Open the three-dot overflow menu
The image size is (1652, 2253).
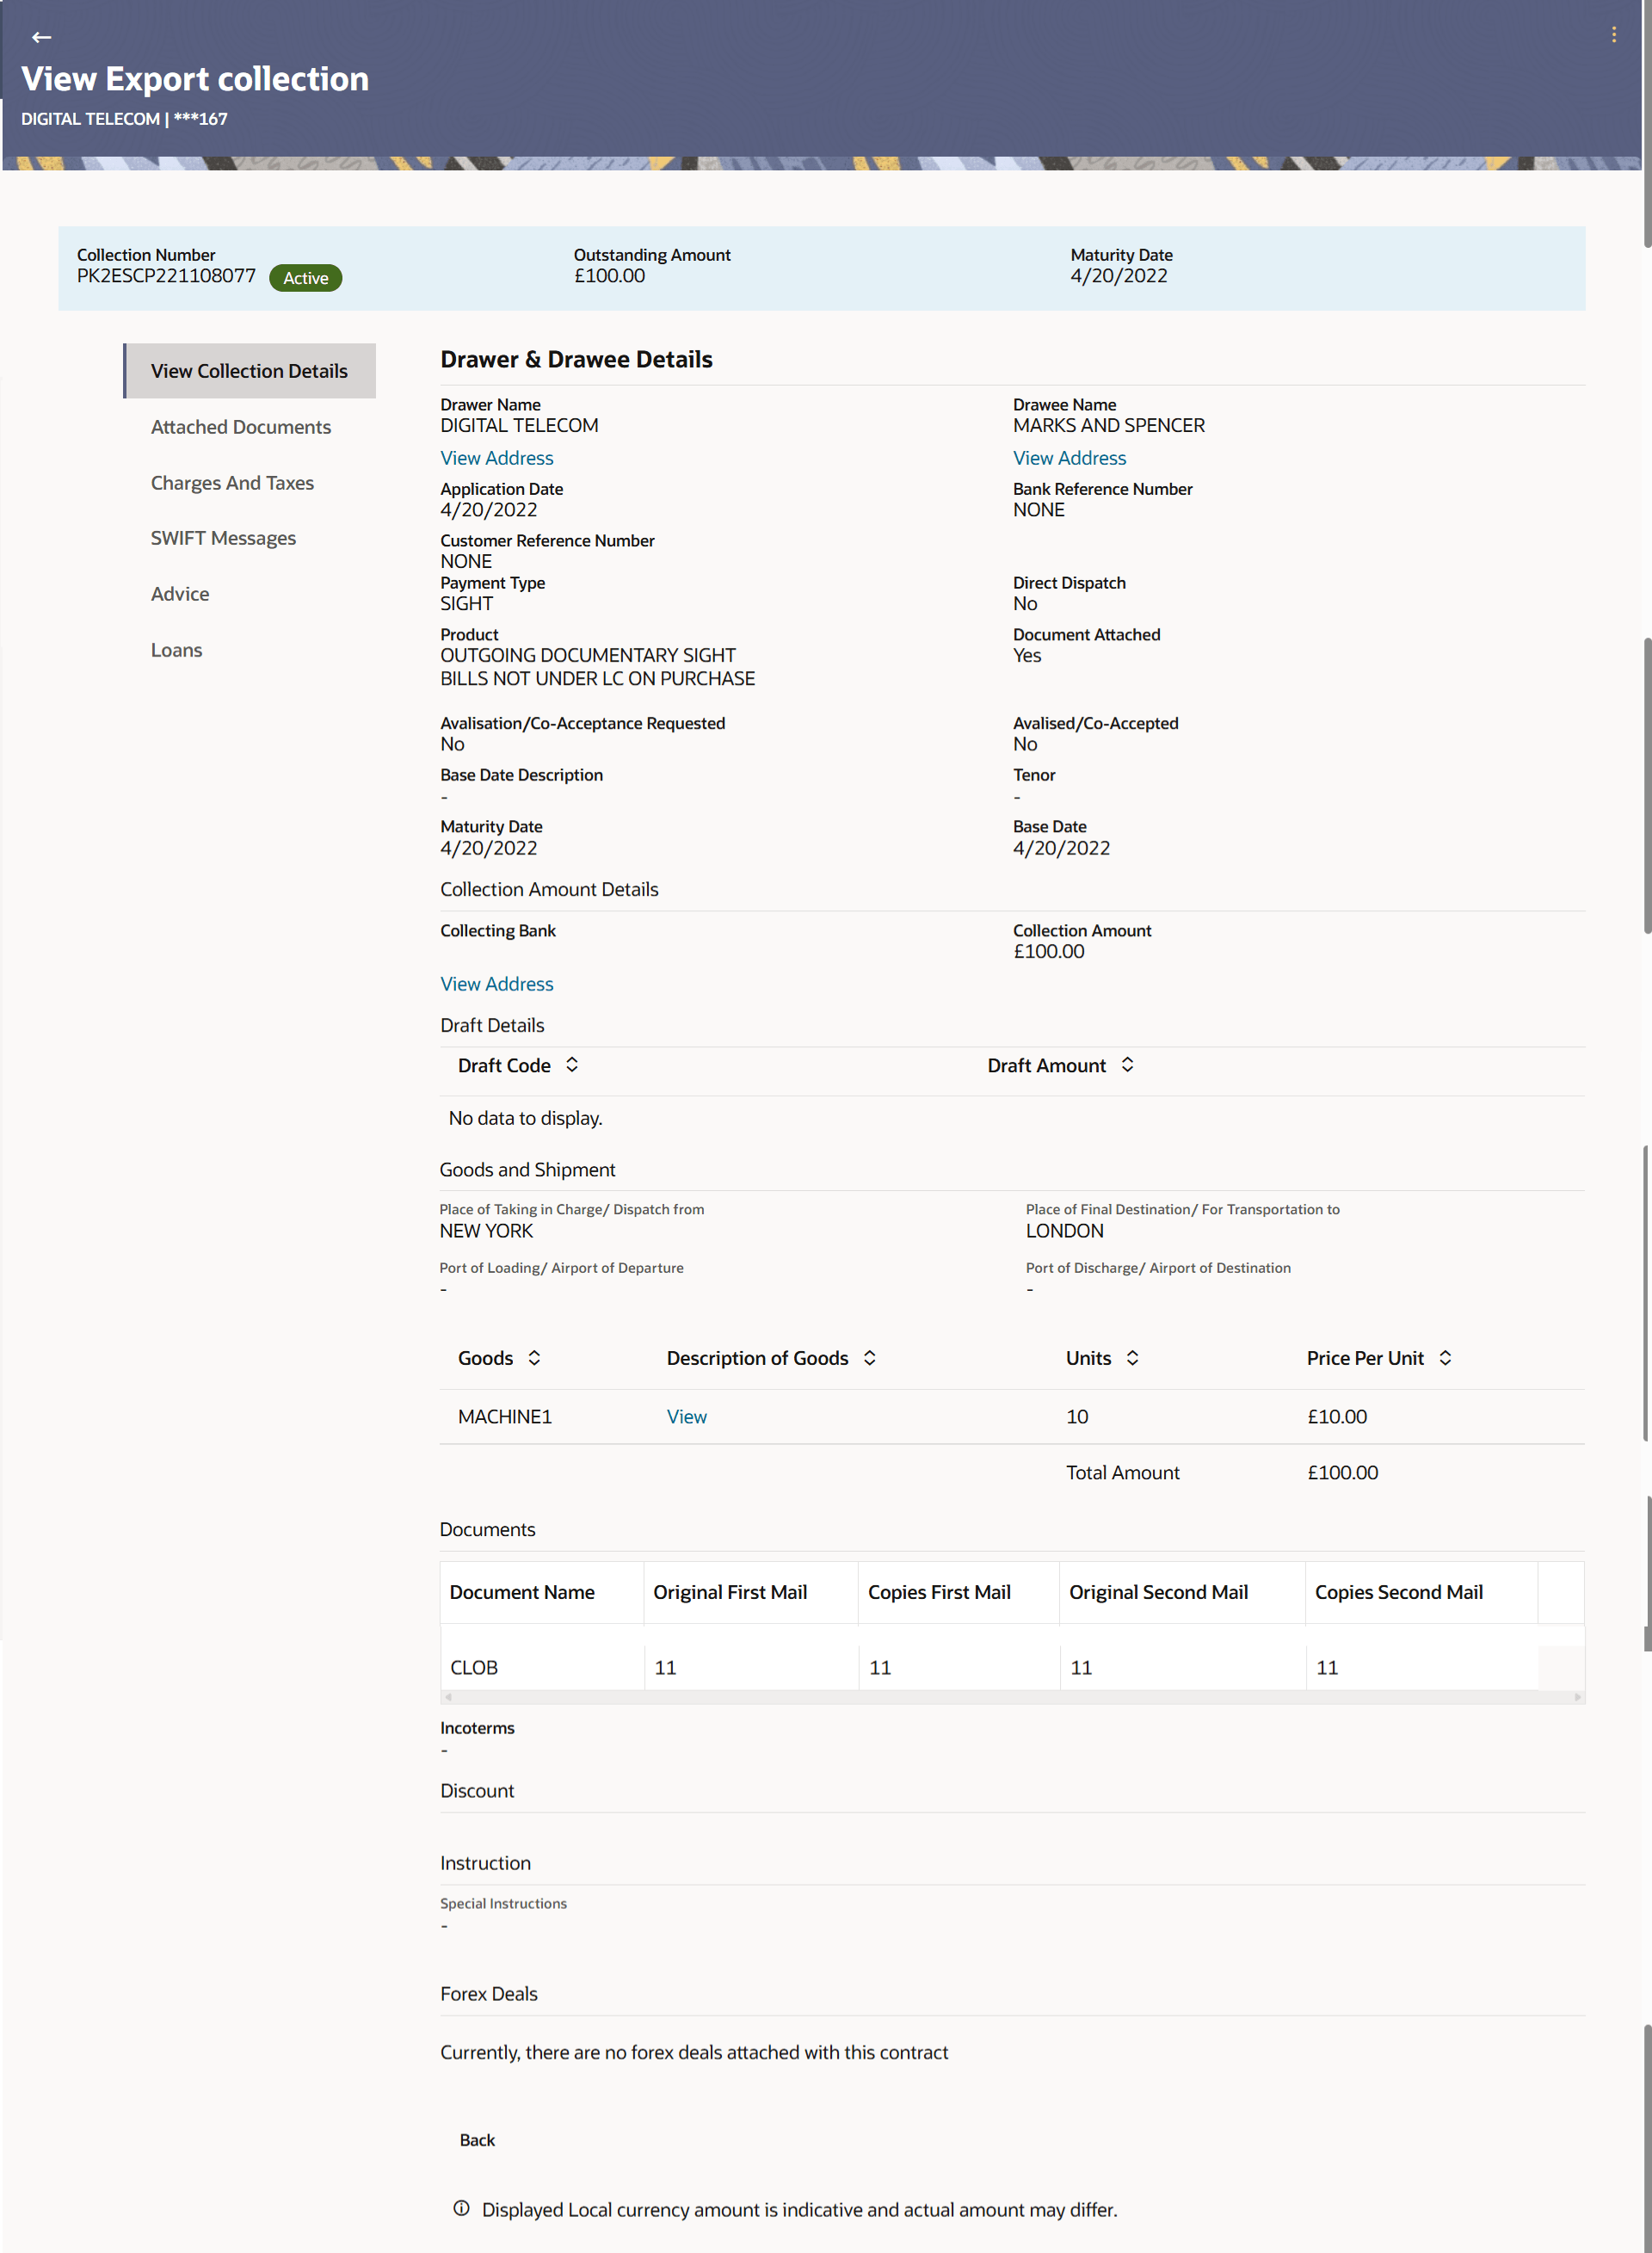[x=1613, y=35]
